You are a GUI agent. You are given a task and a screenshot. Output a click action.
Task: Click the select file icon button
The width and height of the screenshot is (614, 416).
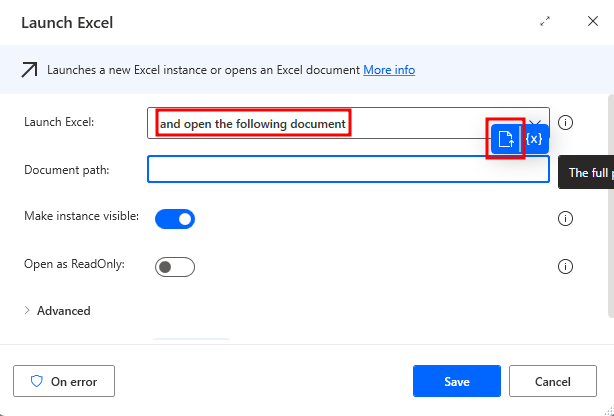click(505, 139)
